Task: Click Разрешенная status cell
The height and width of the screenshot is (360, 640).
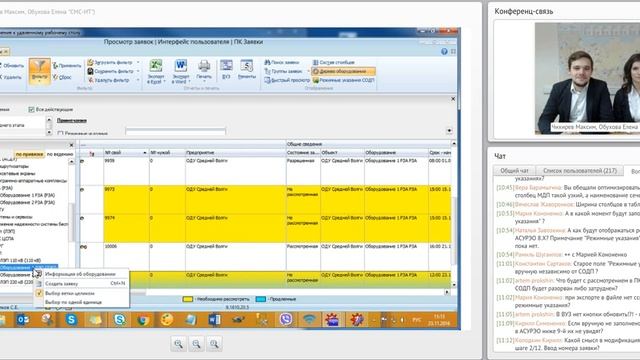Action: (x=303, y=171)
